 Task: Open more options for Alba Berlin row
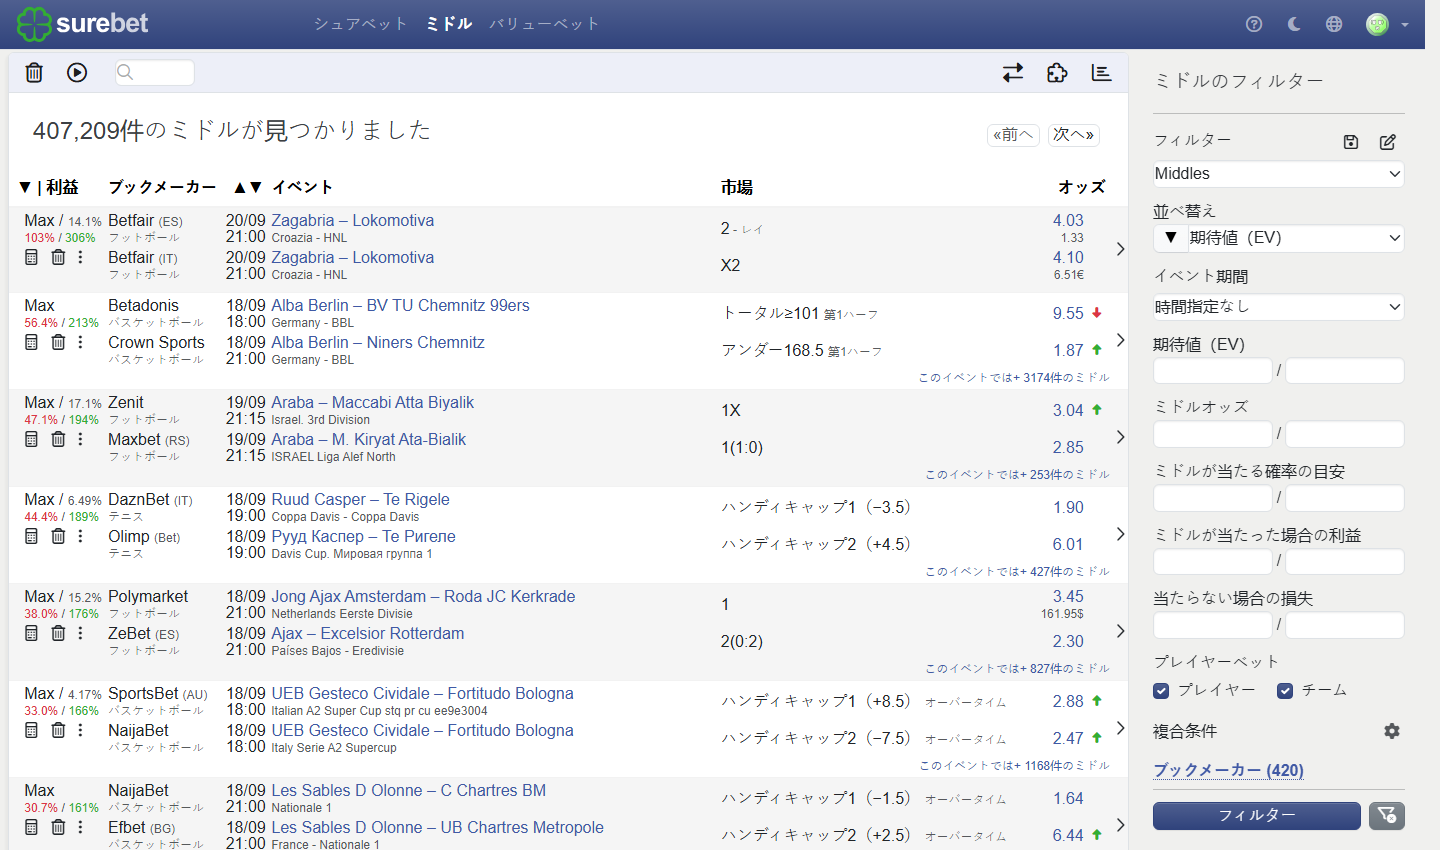[81, 342]
